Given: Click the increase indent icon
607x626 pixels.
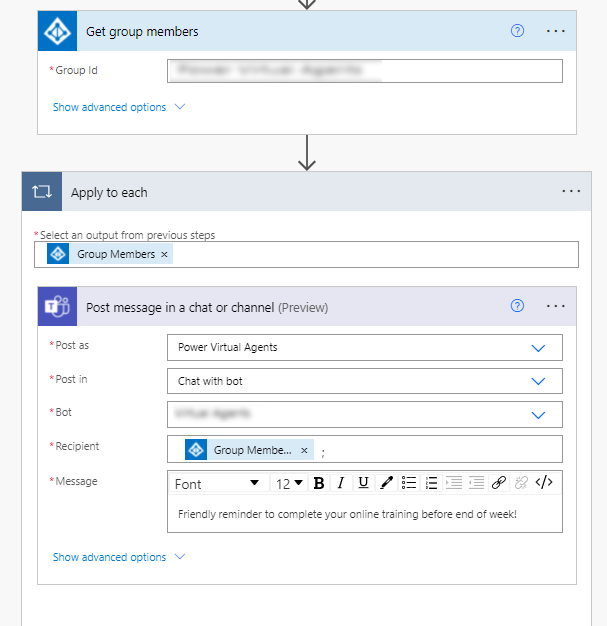Looking at the screenshot, I should pos(476,483).
